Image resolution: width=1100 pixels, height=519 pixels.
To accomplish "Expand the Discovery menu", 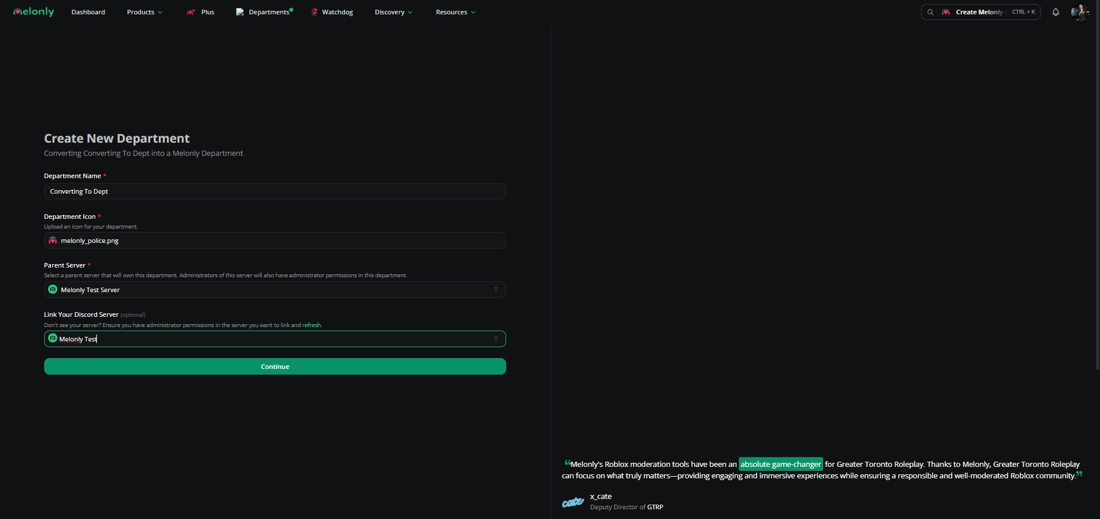I will pos(394,12).
